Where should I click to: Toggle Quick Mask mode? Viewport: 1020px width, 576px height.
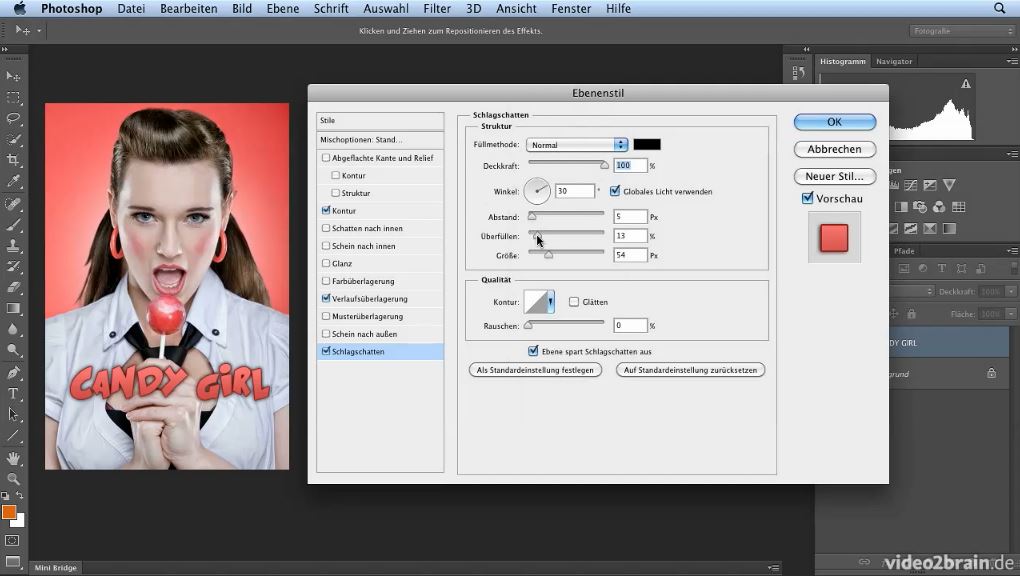point(12,540)
